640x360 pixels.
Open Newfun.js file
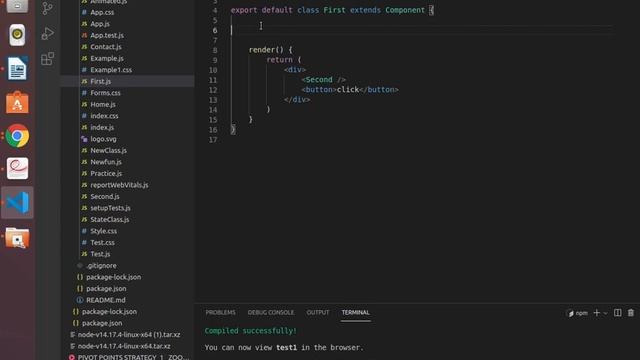[106, 162]
